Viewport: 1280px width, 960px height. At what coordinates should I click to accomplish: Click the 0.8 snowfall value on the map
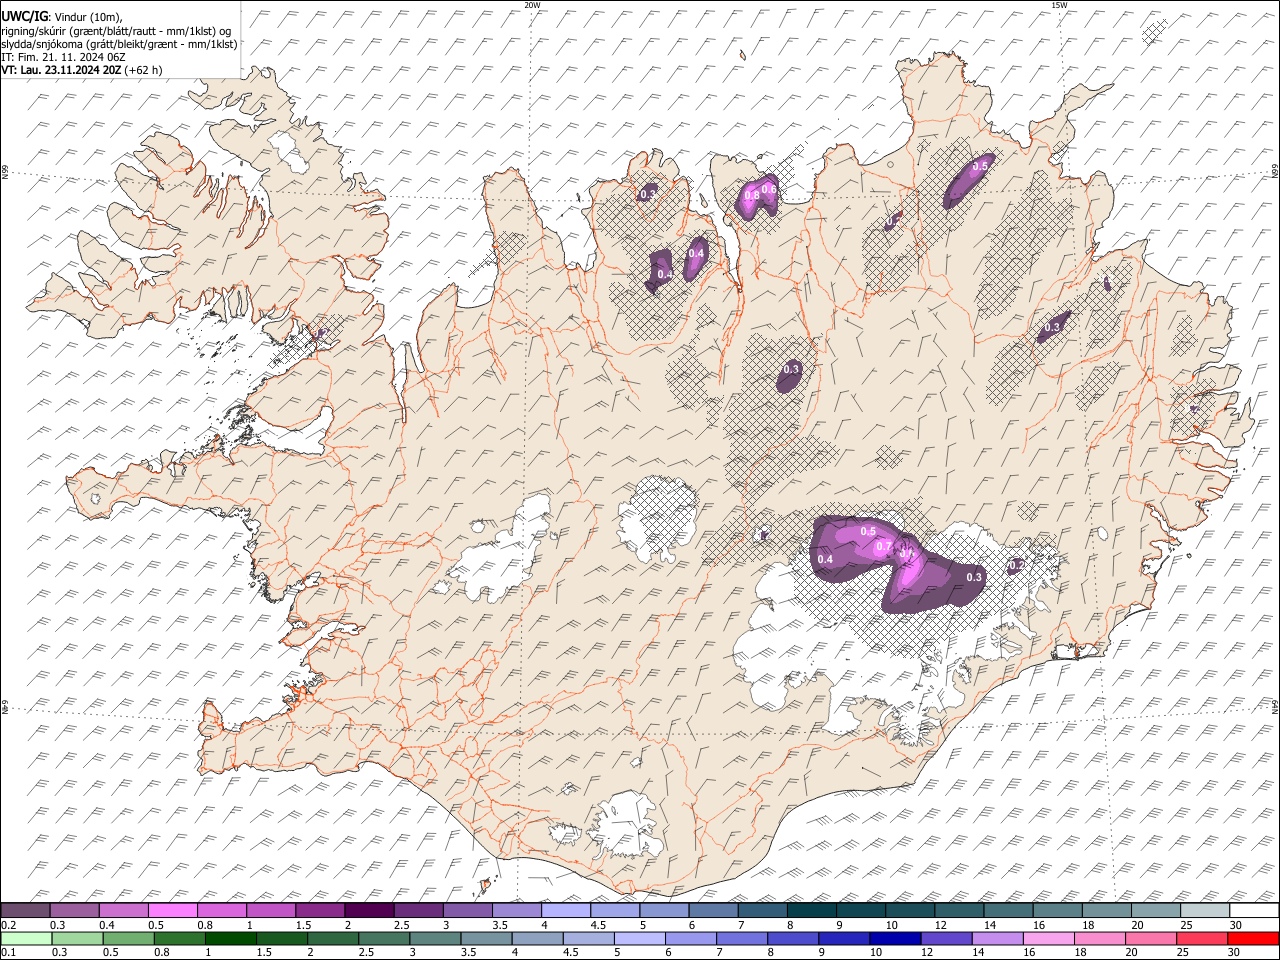pos(752,194)
